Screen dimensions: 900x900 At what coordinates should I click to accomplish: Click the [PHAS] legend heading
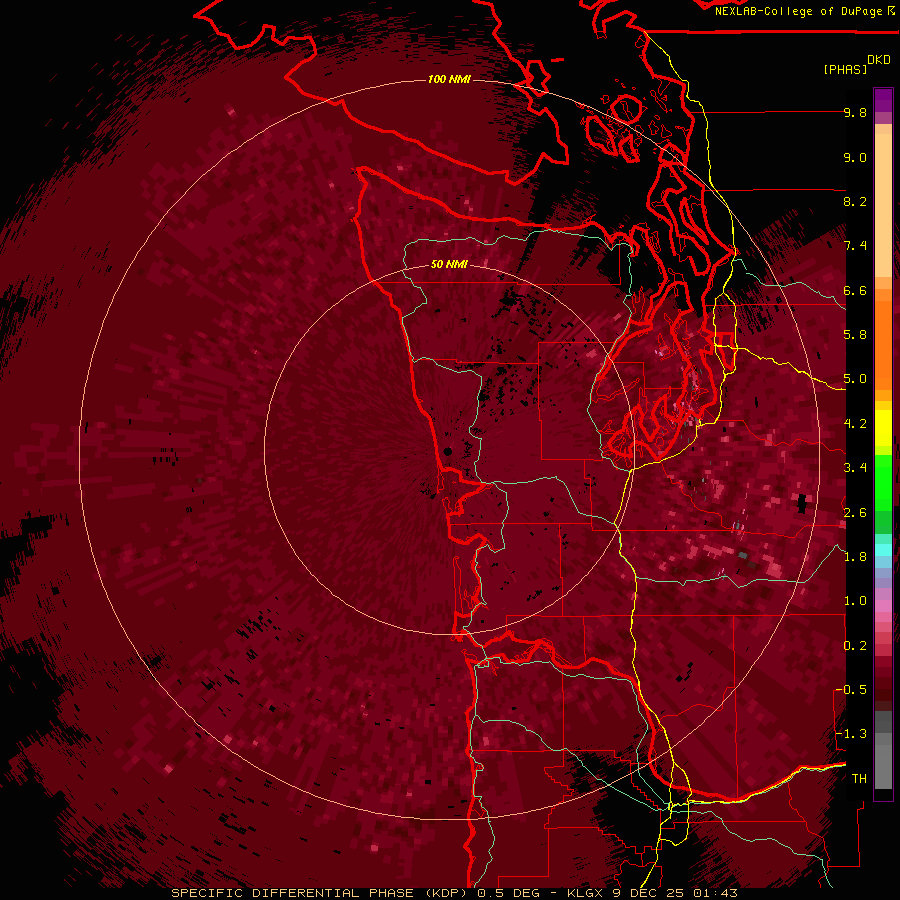tap(845, 70)
